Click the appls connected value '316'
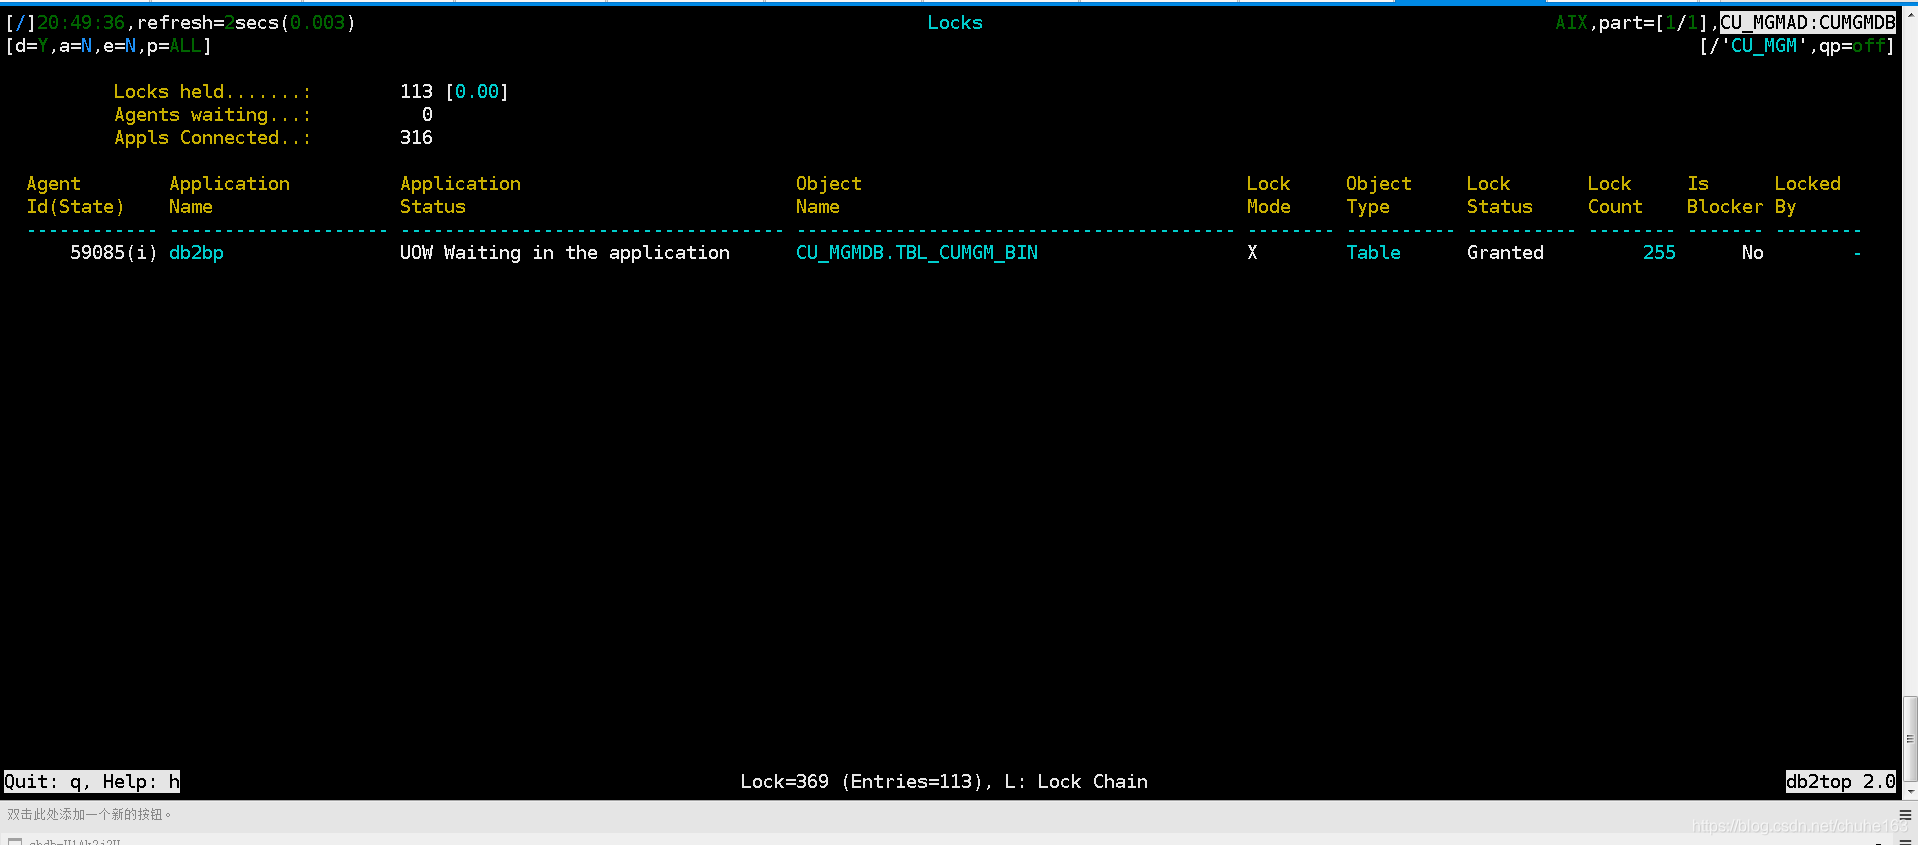The image size is (1918, 845). [x=416, y=138]
